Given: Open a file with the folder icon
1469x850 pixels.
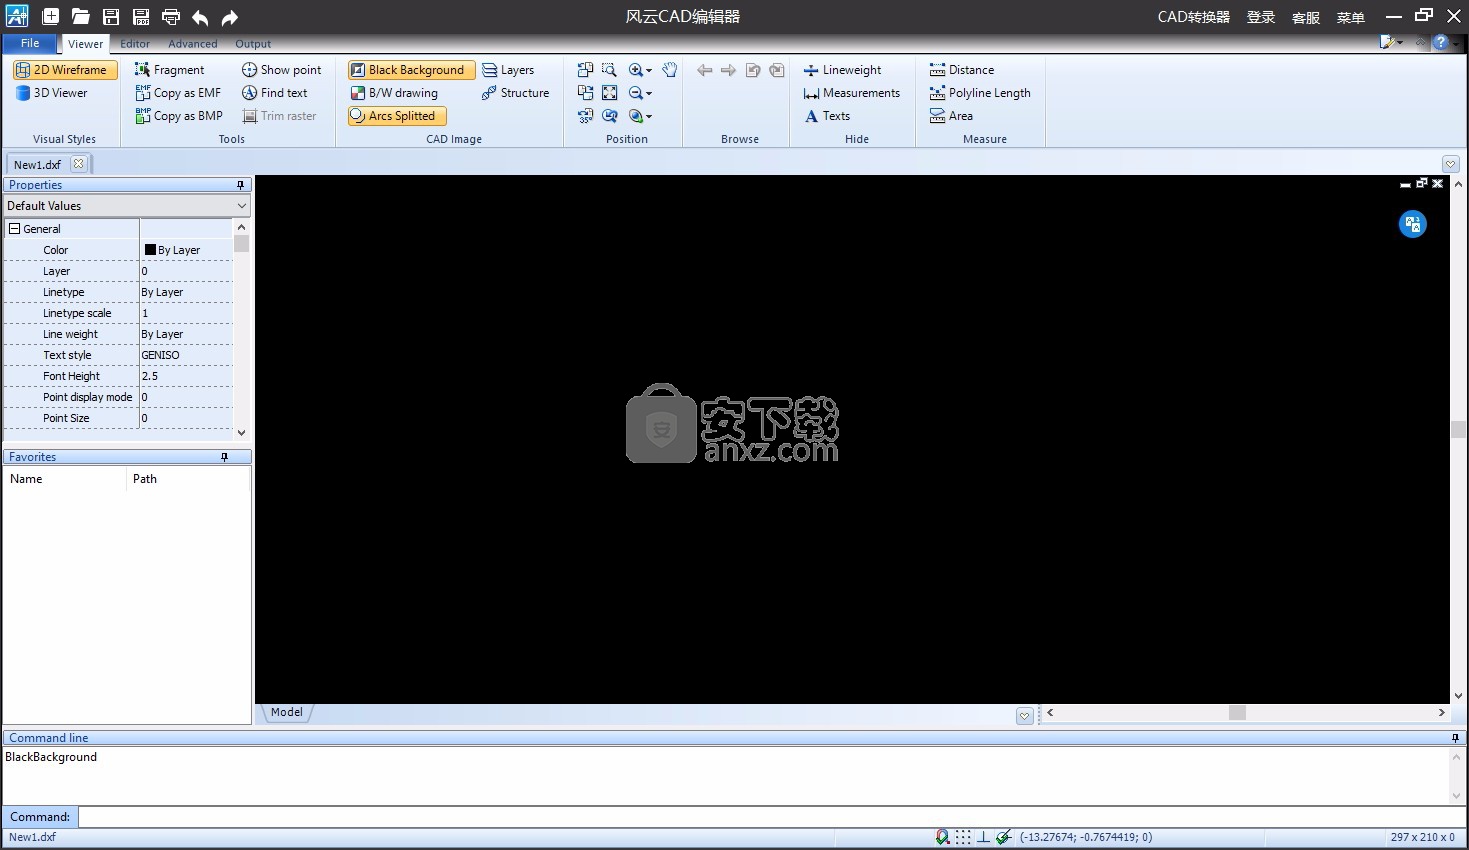Looking at the screenshot, I should pyautogui.click(x=81, y=16).
